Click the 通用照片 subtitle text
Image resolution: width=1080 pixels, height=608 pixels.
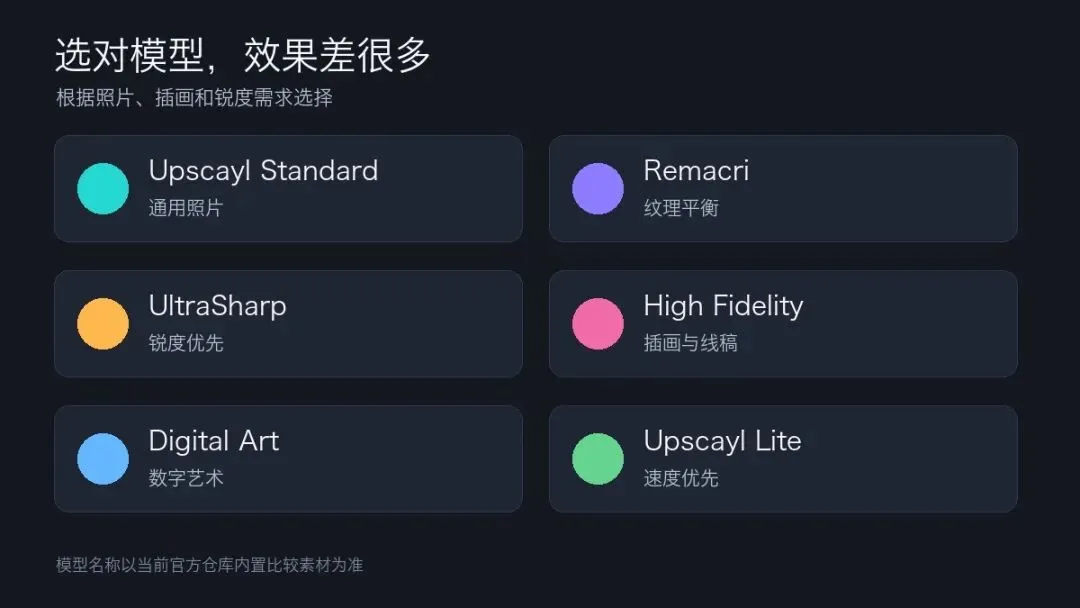point(186,208)
